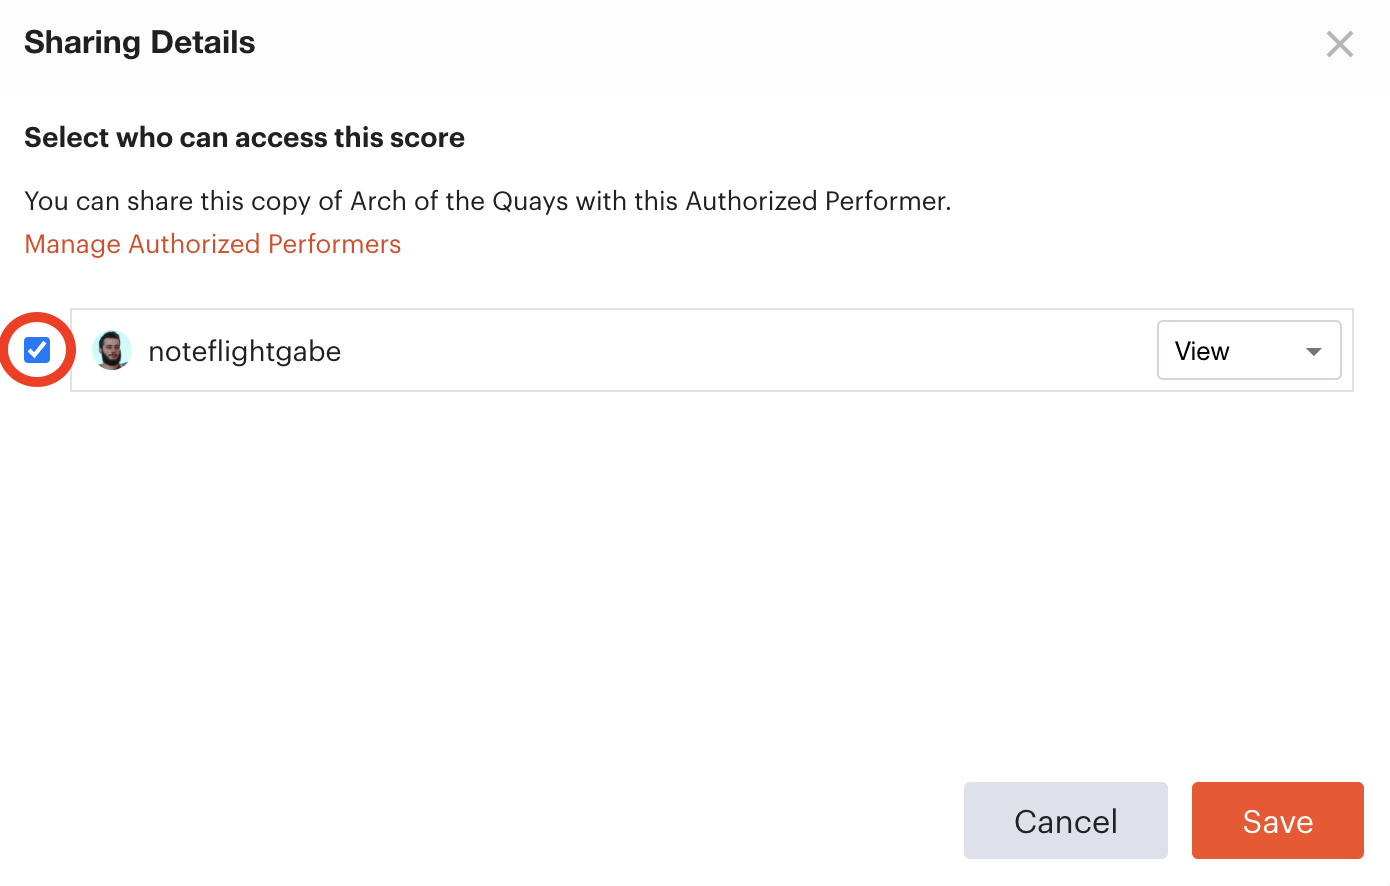
Task: Cancel the sharing changes
Action: click(1065, 820)
